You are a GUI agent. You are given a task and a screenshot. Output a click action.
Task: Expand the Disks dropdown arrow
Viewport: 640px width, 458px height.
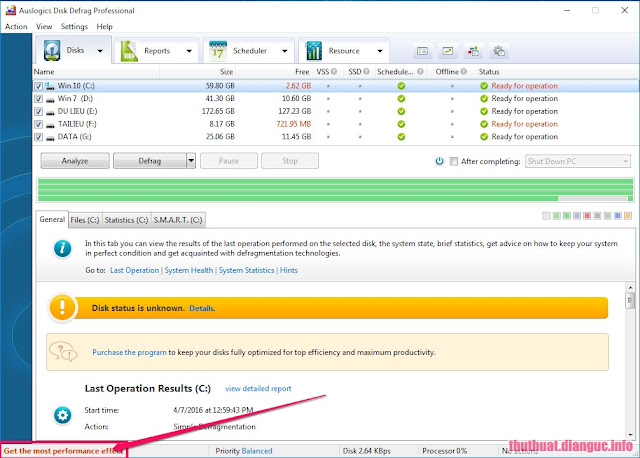(100, 51)
